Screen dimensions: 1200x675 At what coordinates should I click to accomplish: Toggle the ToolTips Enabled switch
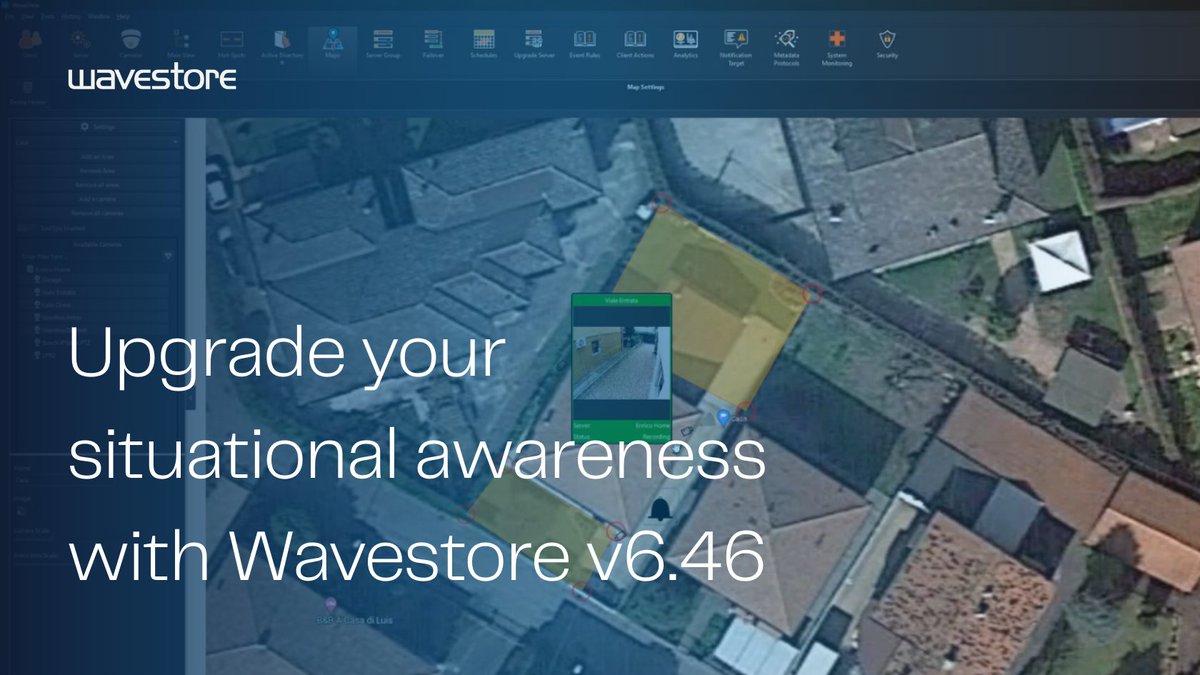[x=24, y=228]
